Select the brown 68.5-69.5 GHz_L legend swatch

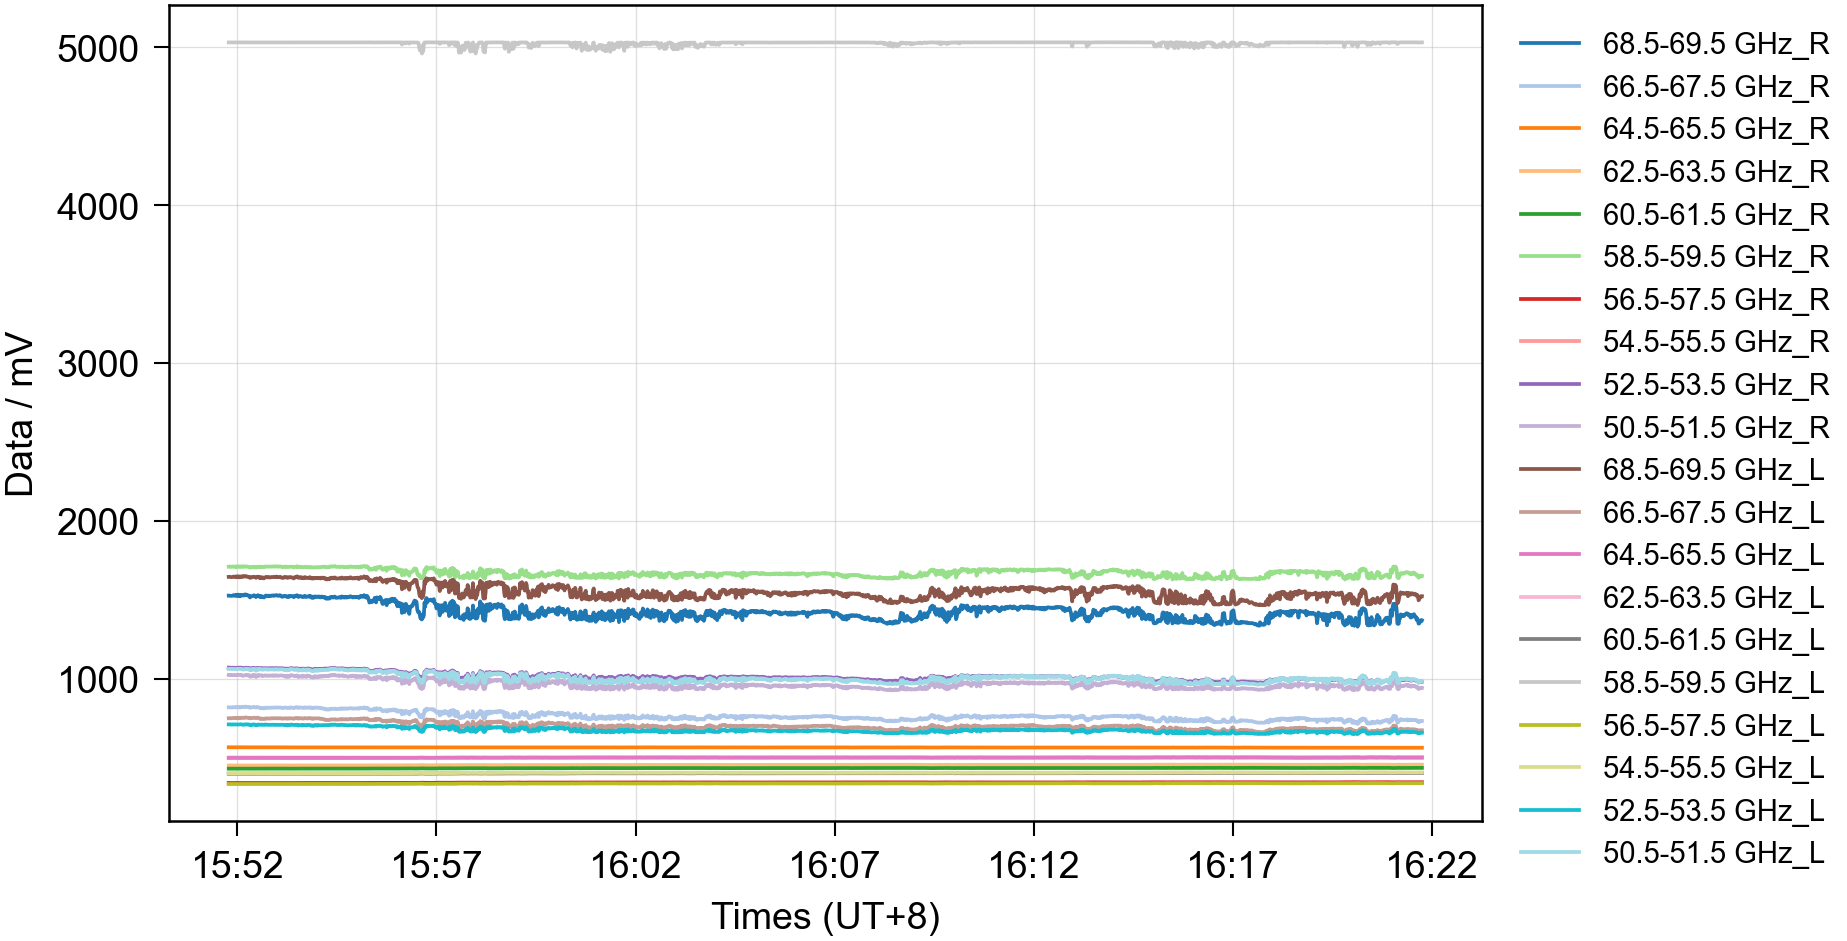point(1549,469)
